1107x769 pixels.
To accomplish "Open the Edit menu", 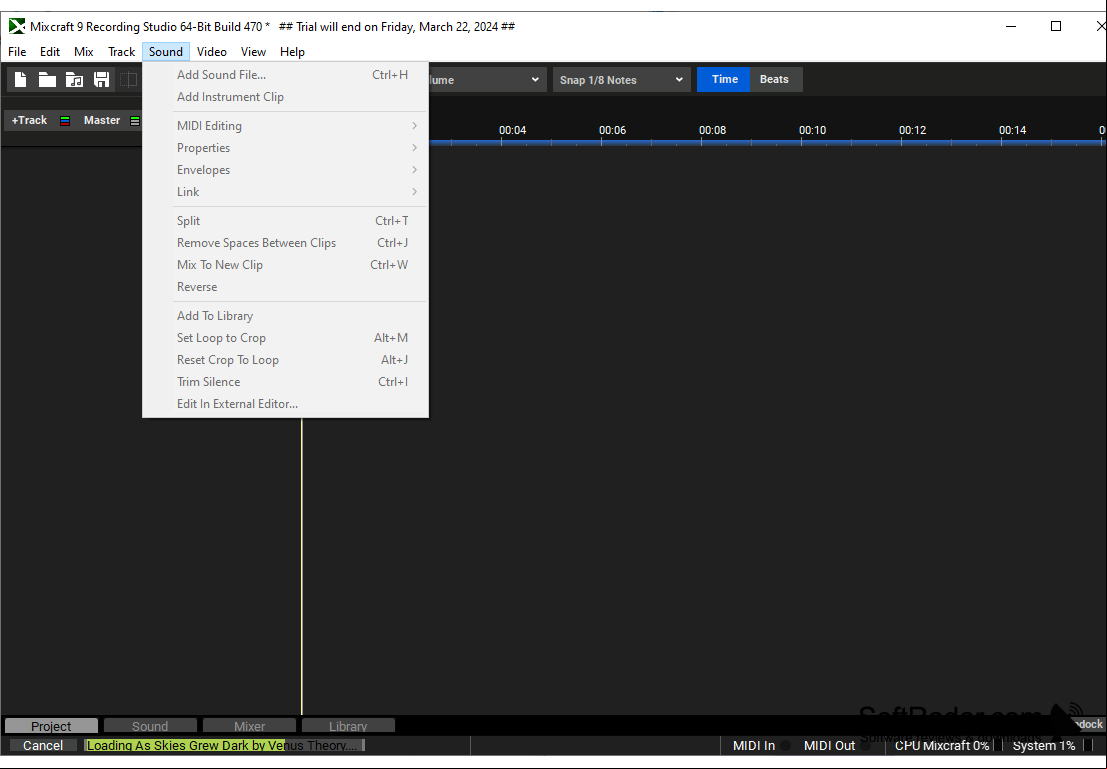I will pos(49,52).
